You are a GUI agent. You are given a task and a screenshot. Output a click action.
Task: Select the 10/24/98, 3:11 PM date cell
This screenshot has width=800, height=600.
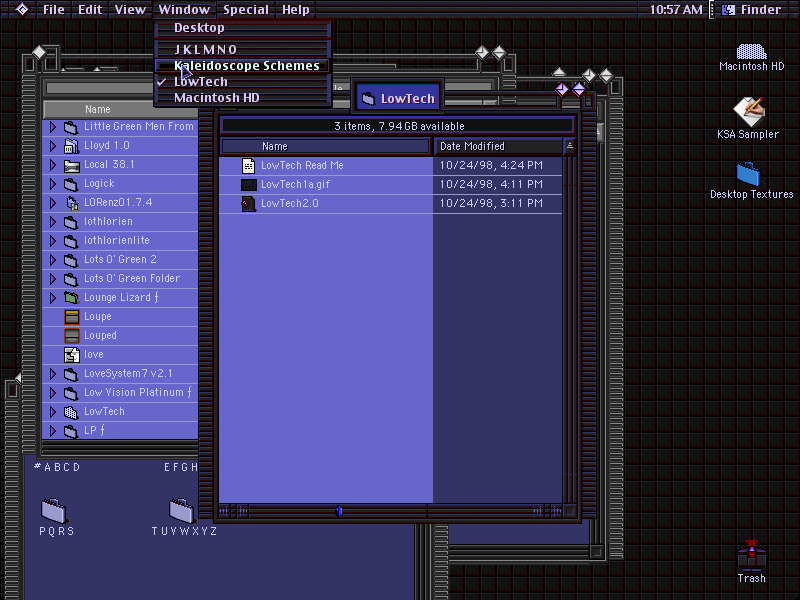pyautogui.click(x=491, y=204)
